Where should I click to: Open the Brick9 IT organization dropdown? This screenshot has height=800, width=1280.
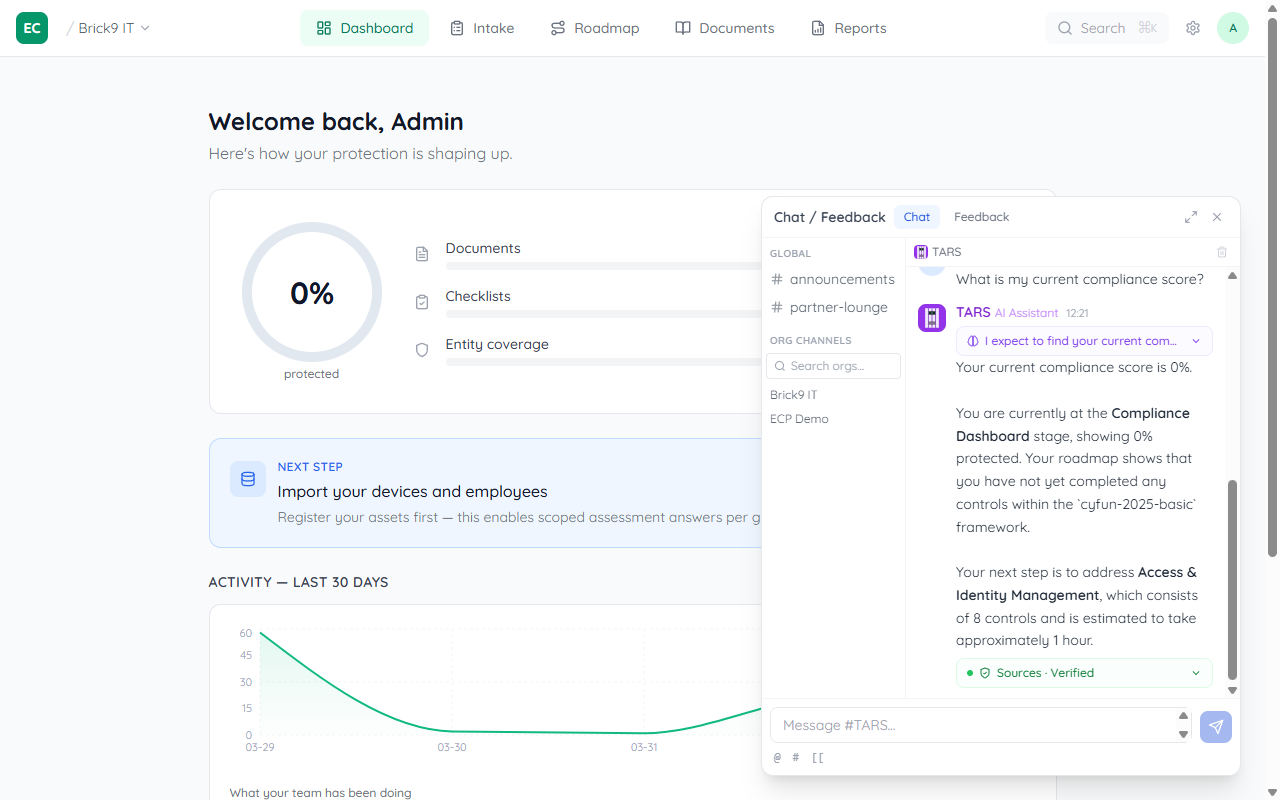pos(114,28)
